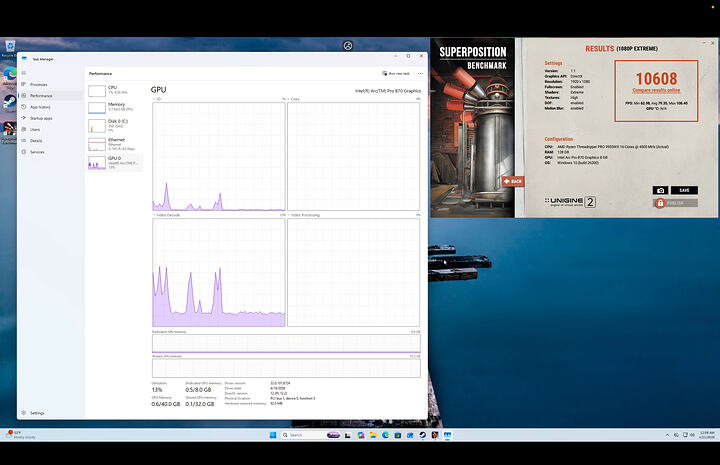
Task: Open the Video Decode graph dropdown
Action: pos(166,215)
